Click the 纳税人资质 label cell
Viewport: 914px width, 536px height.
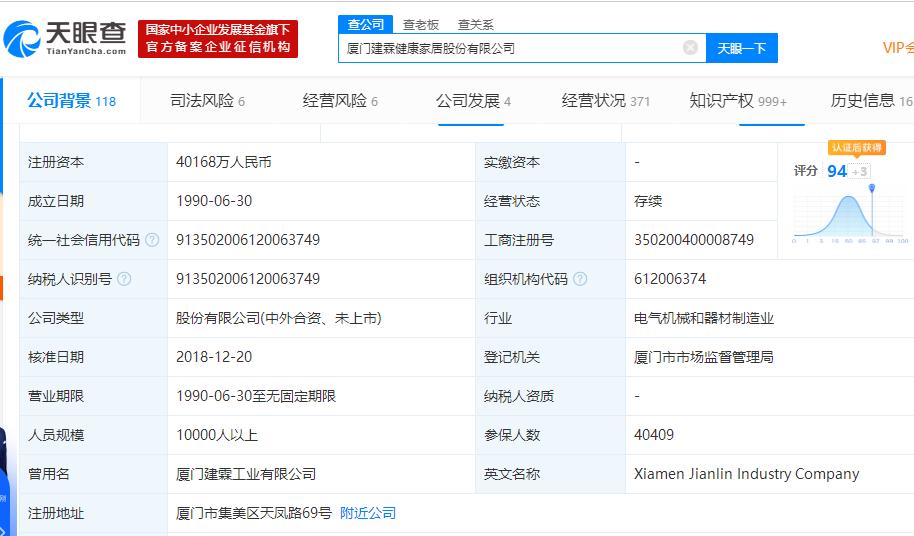[550, 396]
